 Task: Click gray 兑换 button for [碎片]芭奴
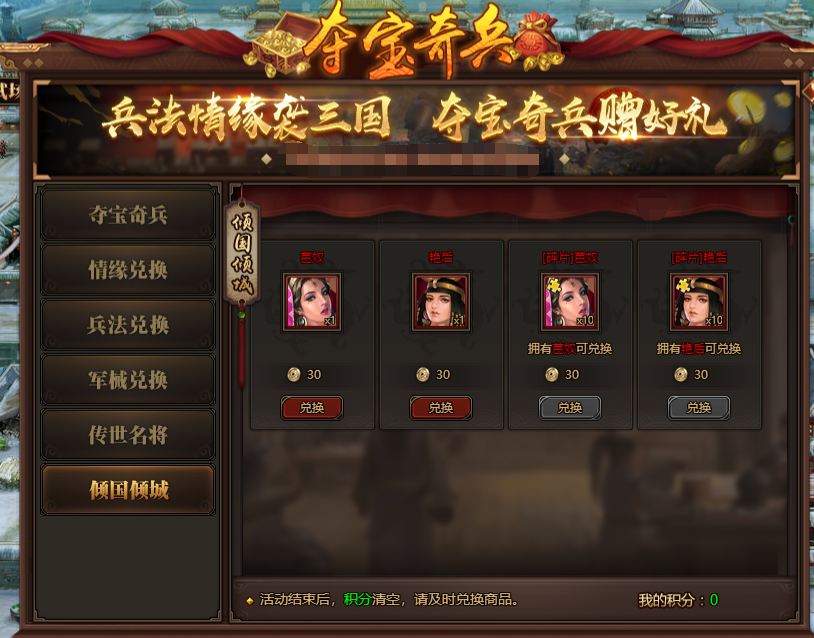[569, 408]
